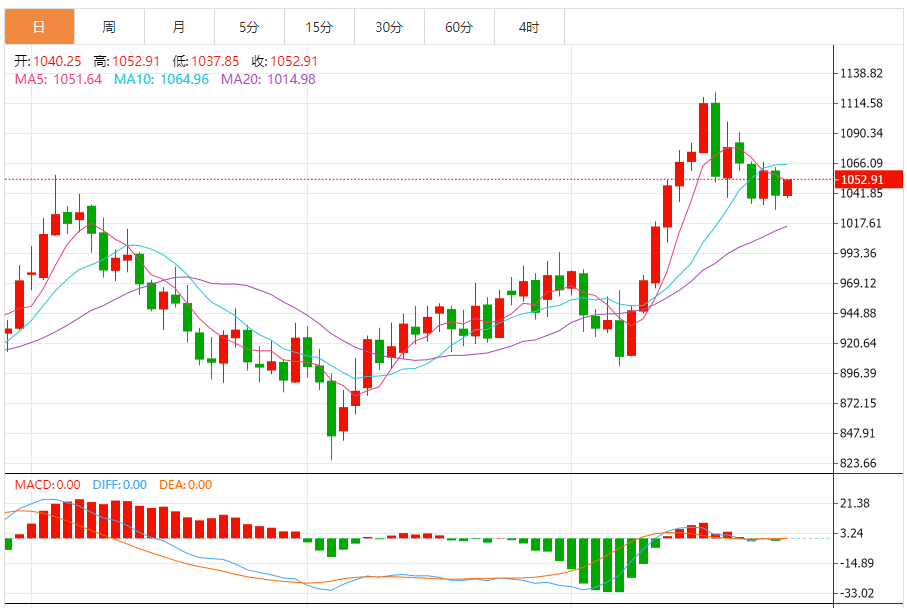Open the 30分 timeframe tab

389,27
